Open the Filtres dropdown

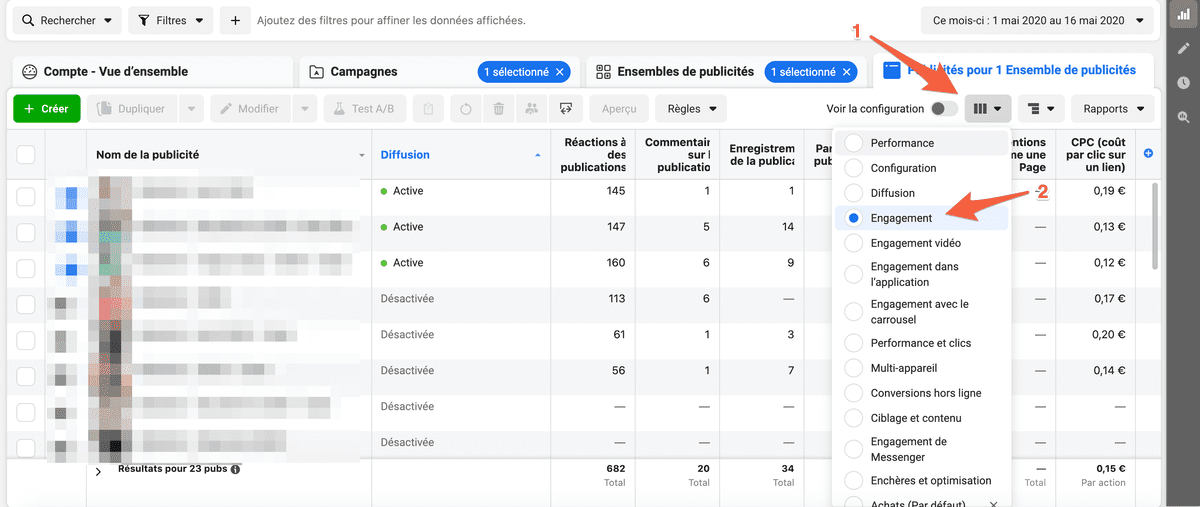tap(171, 20)
